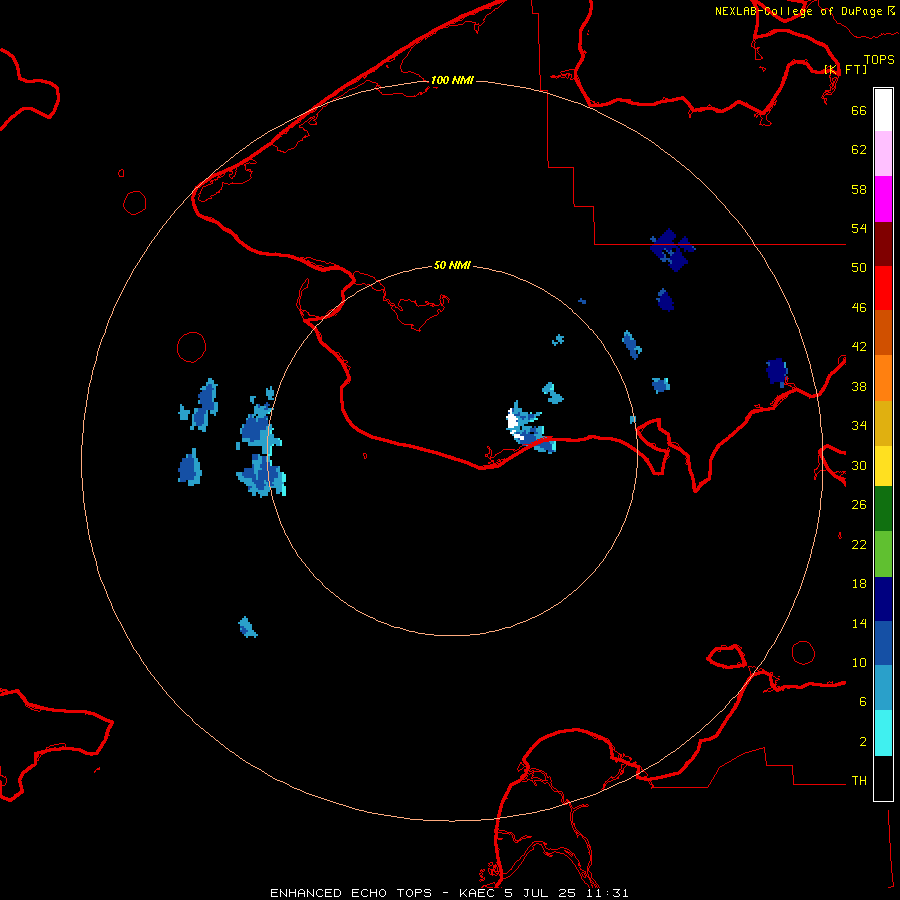Click the '42' legend value
The height and width of the screenshot is (900, 900).
pyautogui.click(x=859, y=347)
